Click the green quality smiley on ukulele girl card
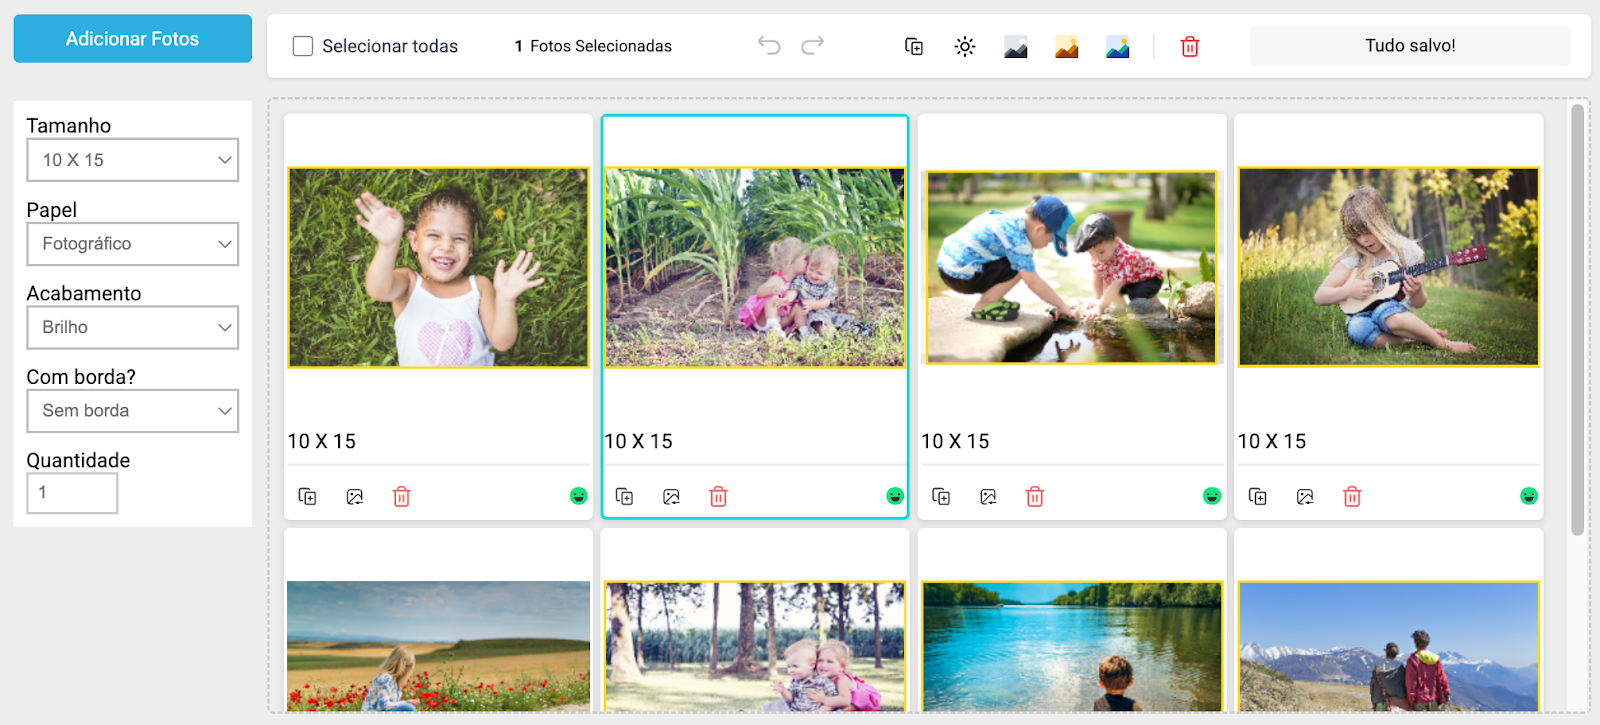Screen dimensions: 1600x725 click(1529, 496)
